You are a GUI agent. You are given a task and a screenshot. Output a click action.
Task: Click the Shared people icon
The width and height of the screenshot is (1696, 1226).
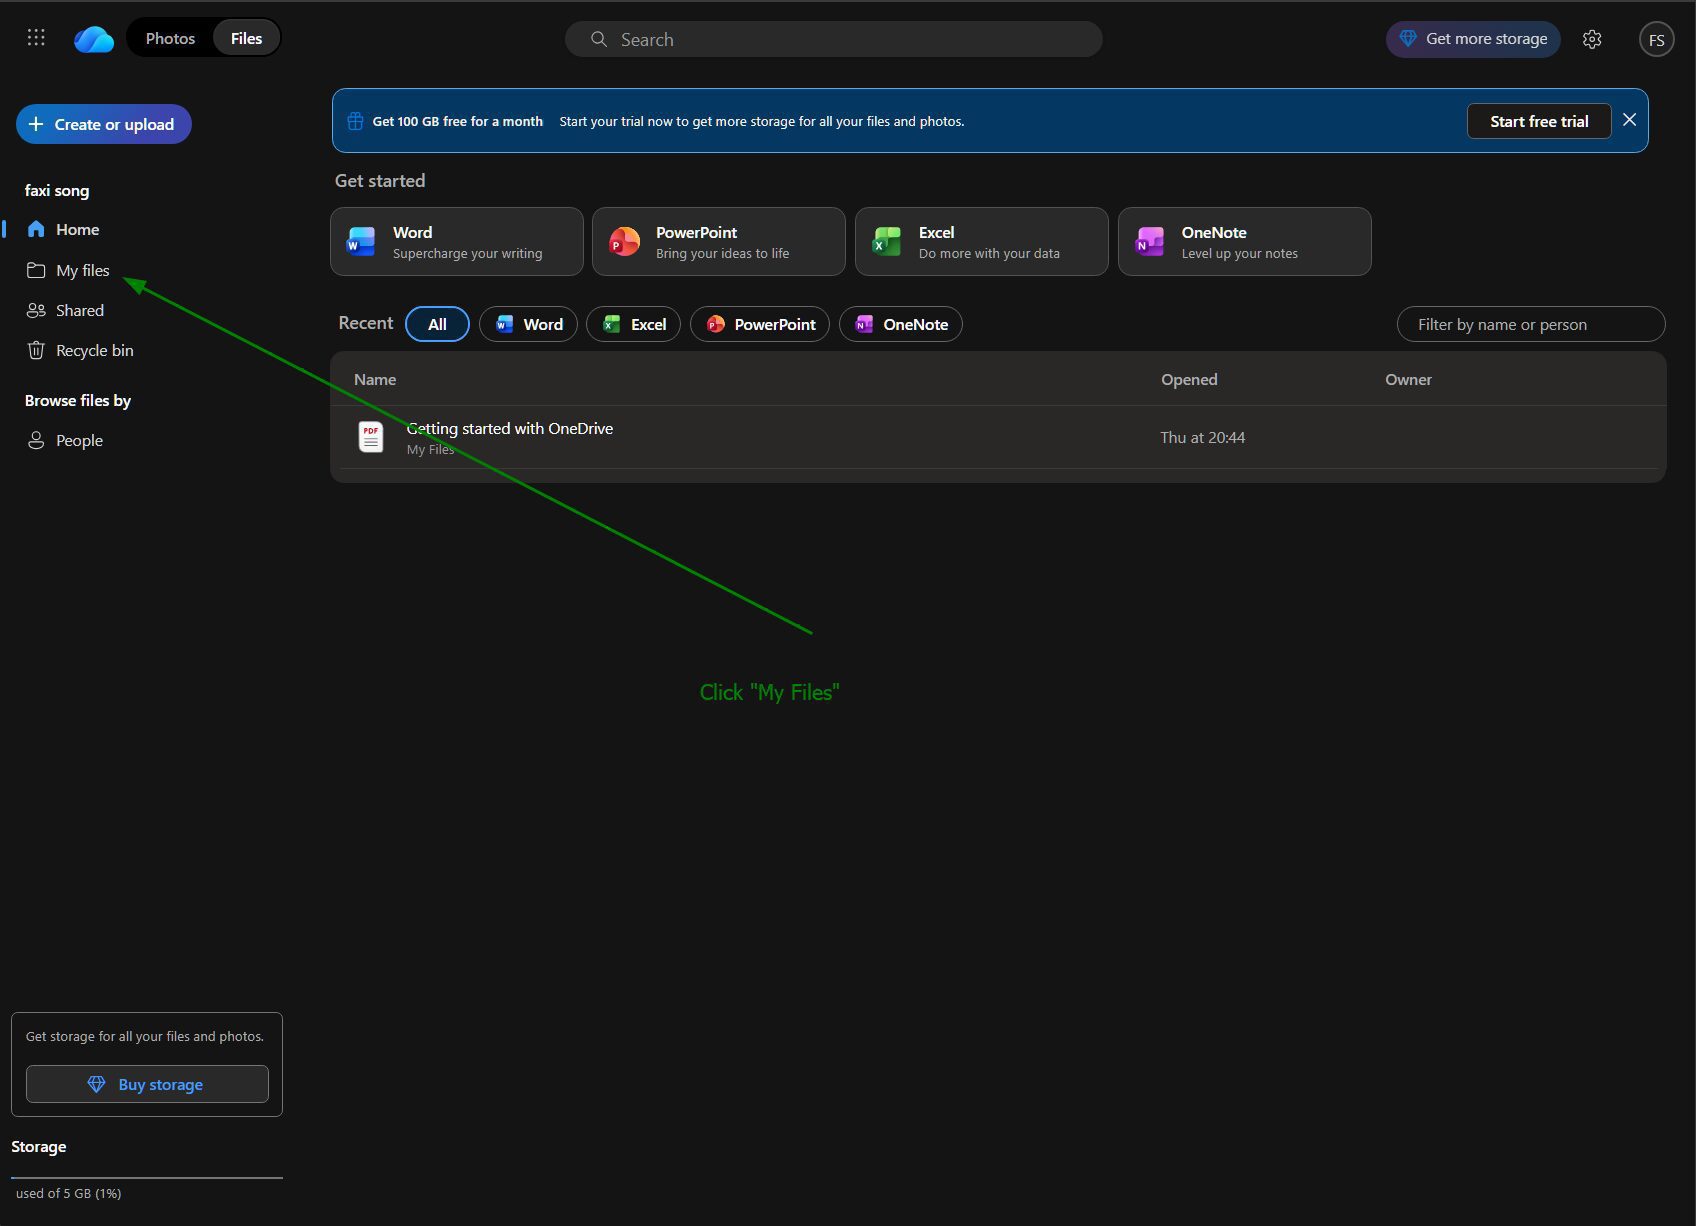pos(36,310)
